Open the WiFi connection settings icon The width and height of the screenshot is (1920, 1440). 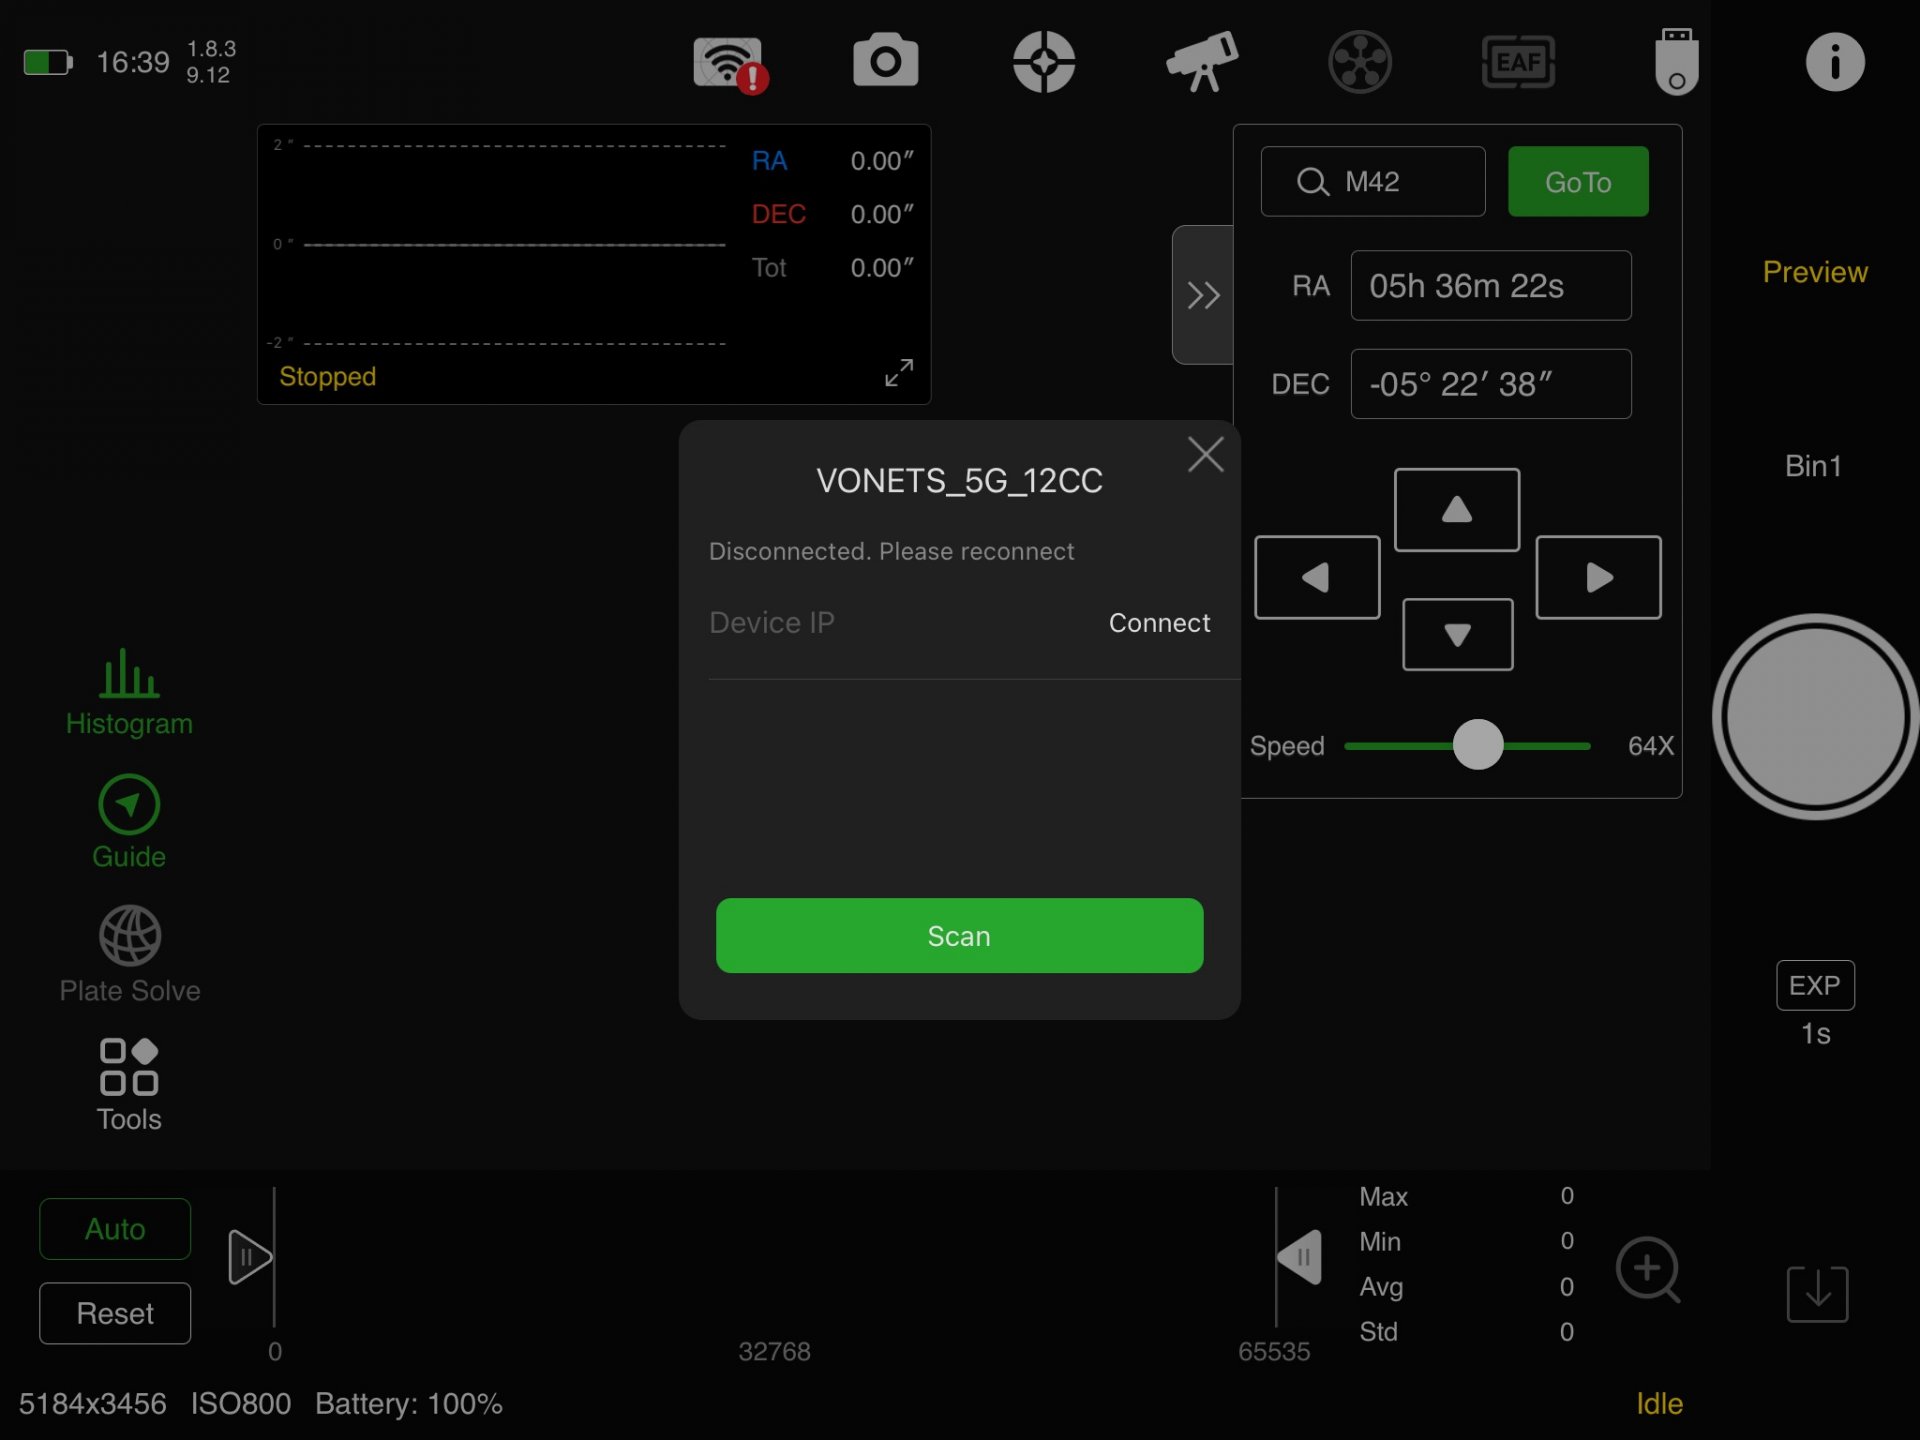tap(730, 63)
